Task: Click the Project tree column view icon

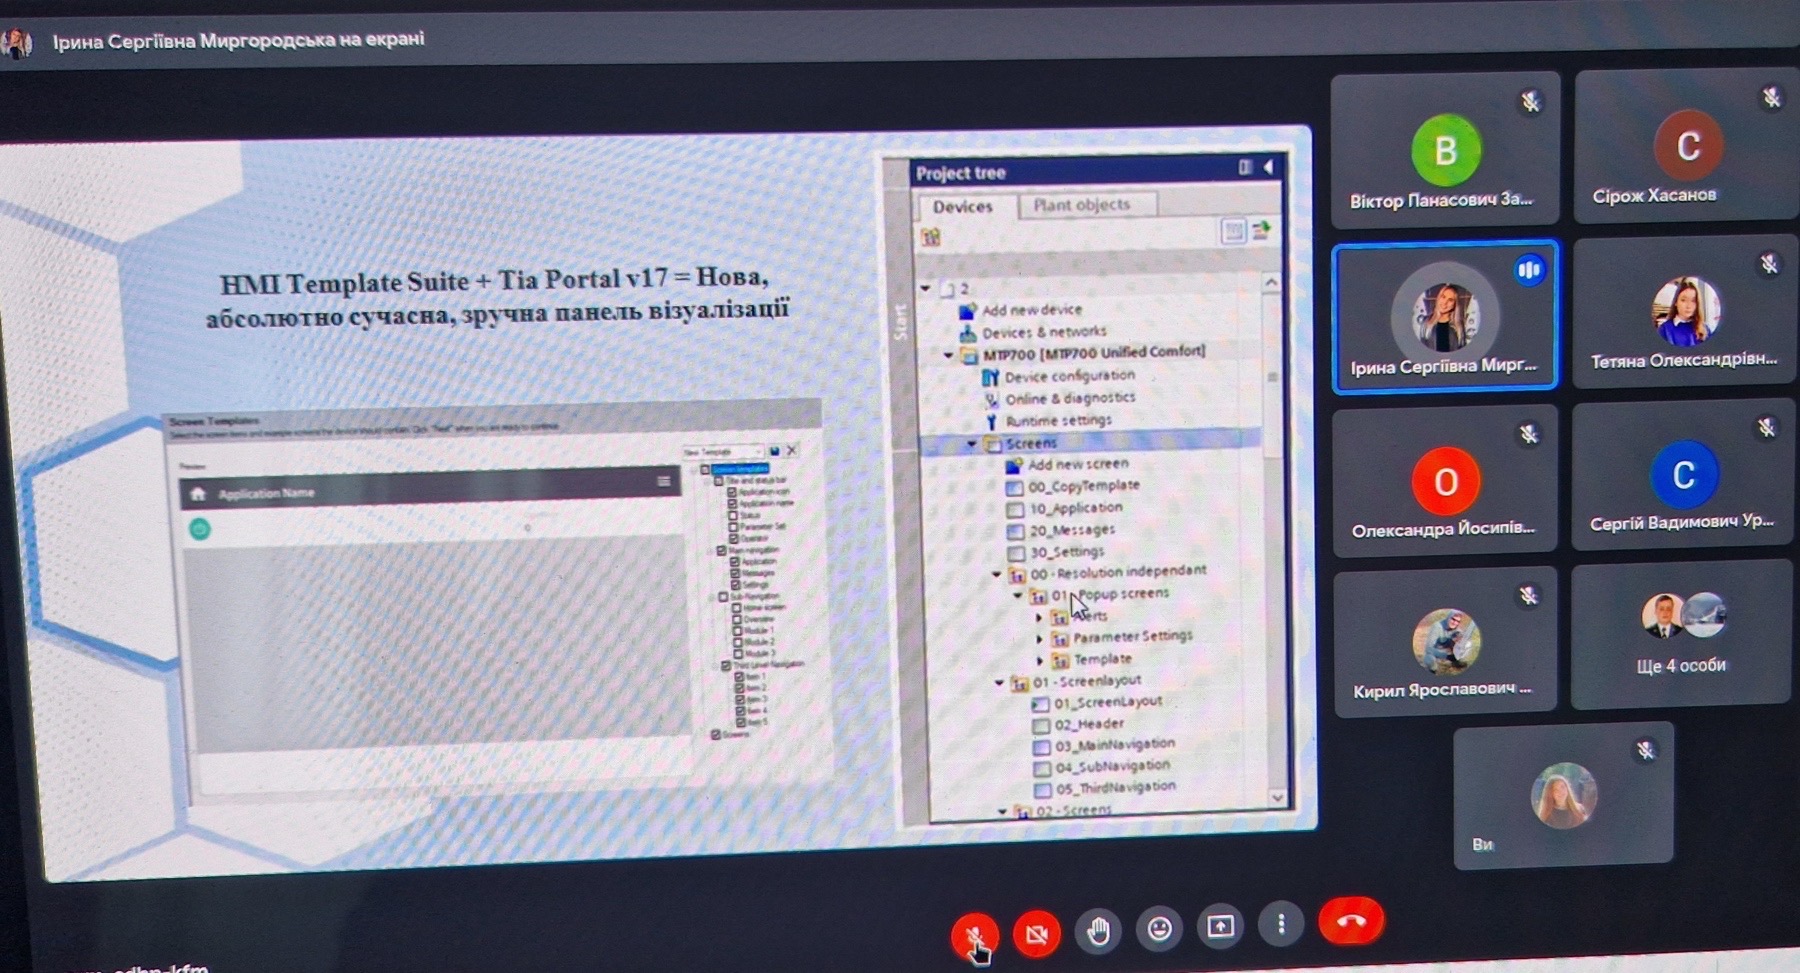Action: point(1245,167)
